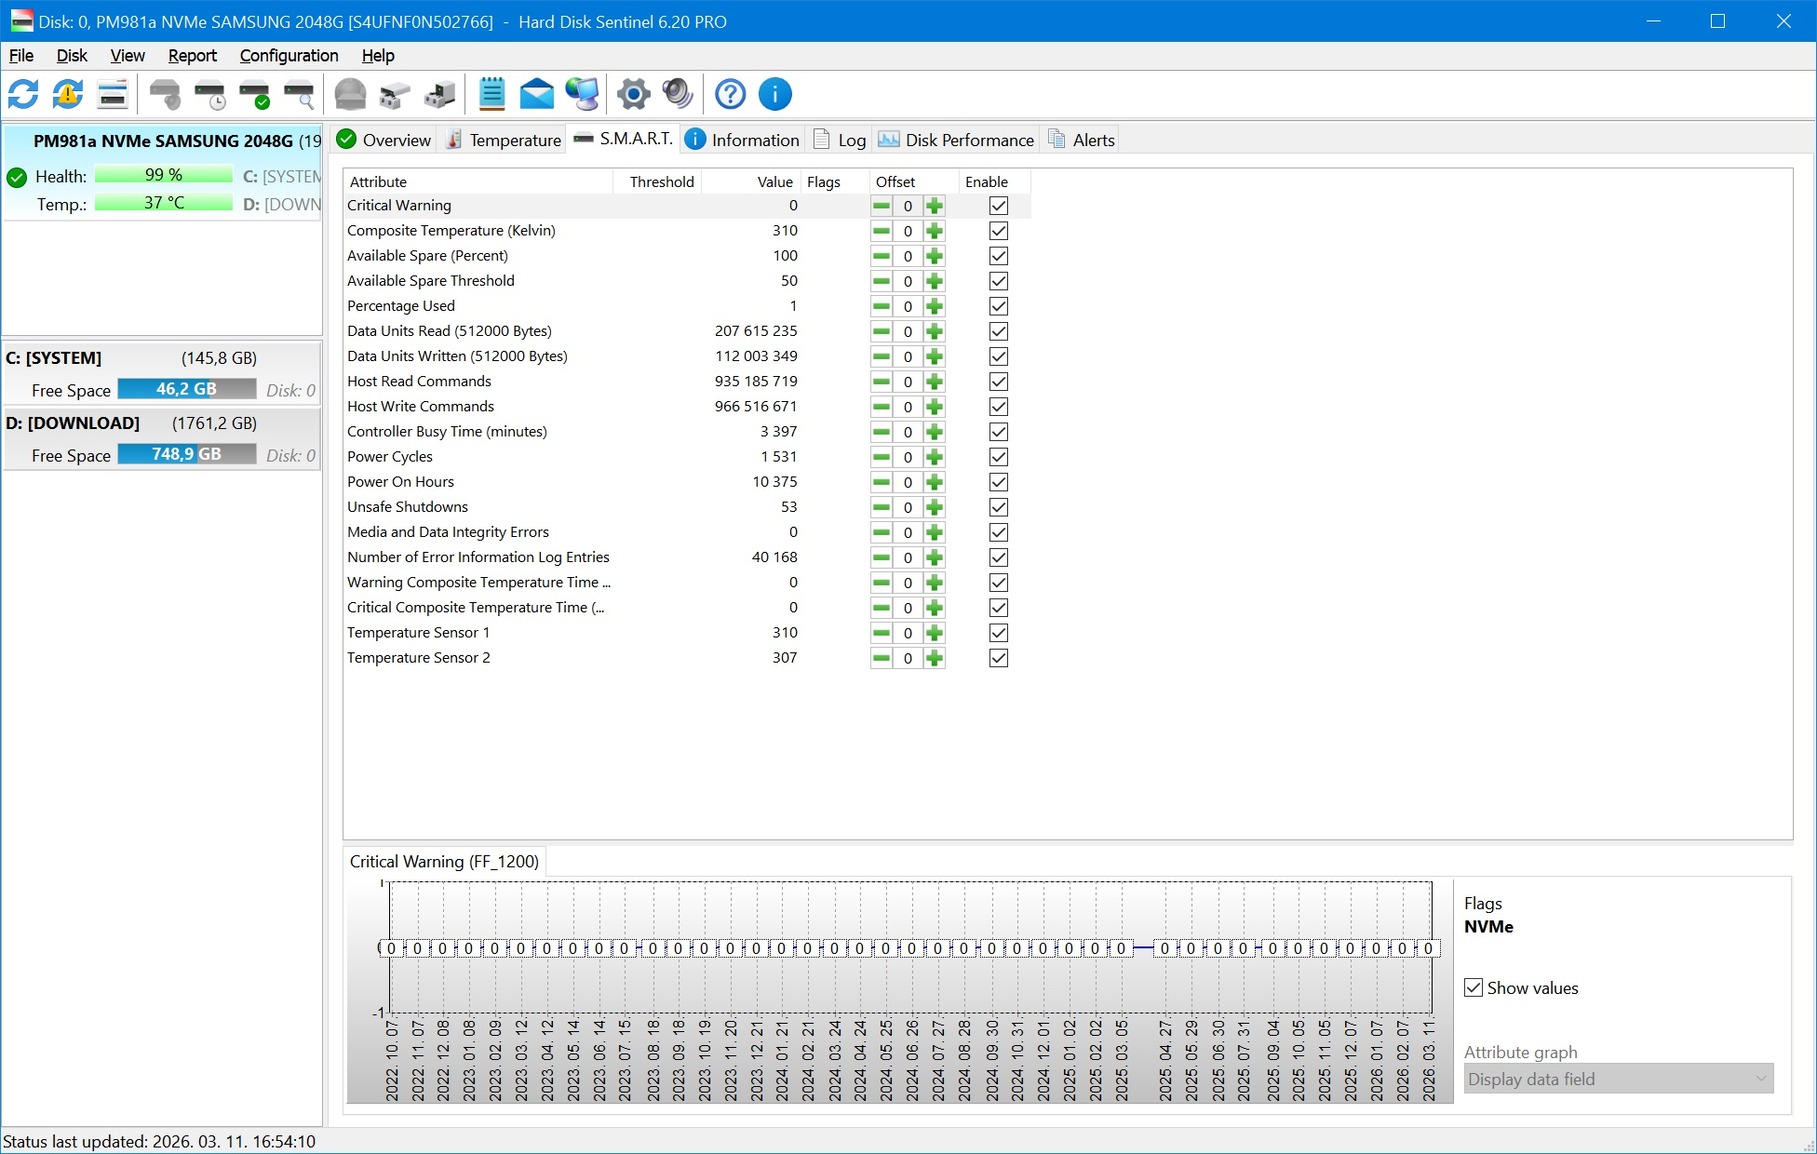Open the Alerts tab

point(1080,140)
